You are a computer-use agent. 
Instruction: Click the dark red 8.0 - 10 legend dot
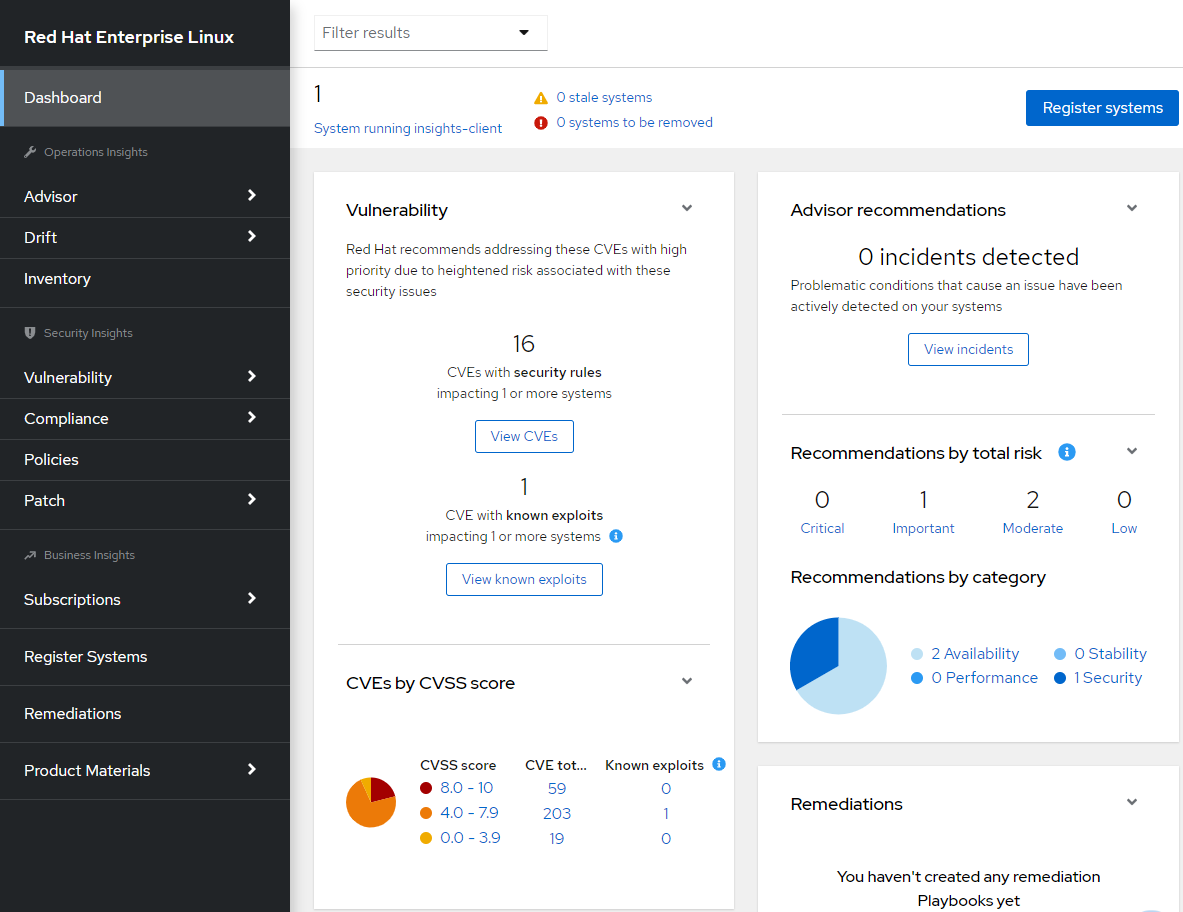[x=426, y=788]
